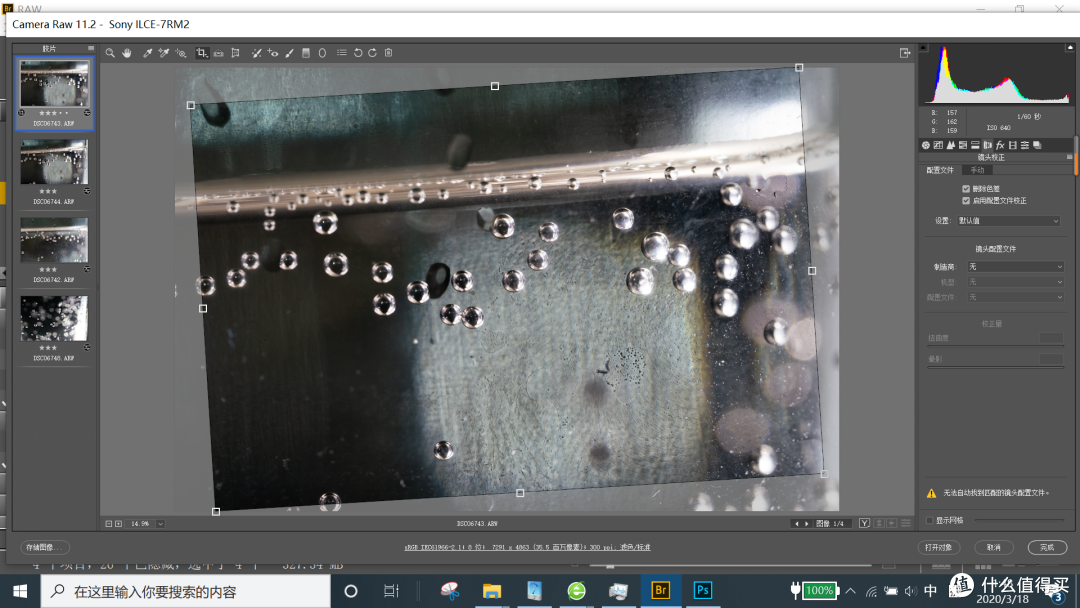Open the Effects fx panel icon
Screen dimensions: 1080x608
pyautogui.click(x=1000, y=145)
